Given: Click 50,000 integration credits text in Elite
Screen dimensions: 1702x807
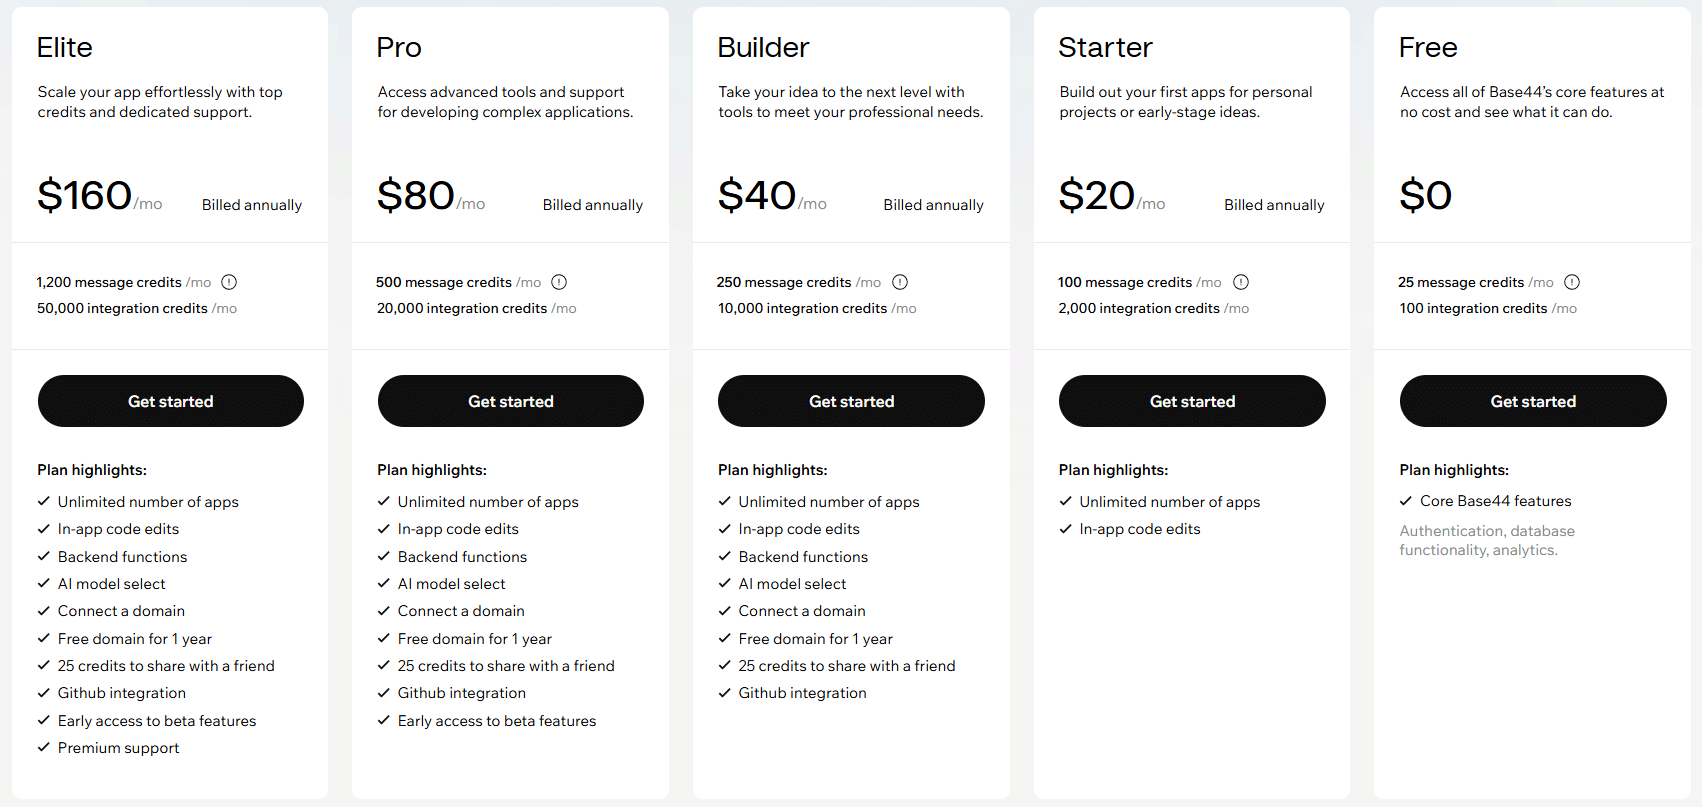Looking at the screenshot, I should (122, 308).
